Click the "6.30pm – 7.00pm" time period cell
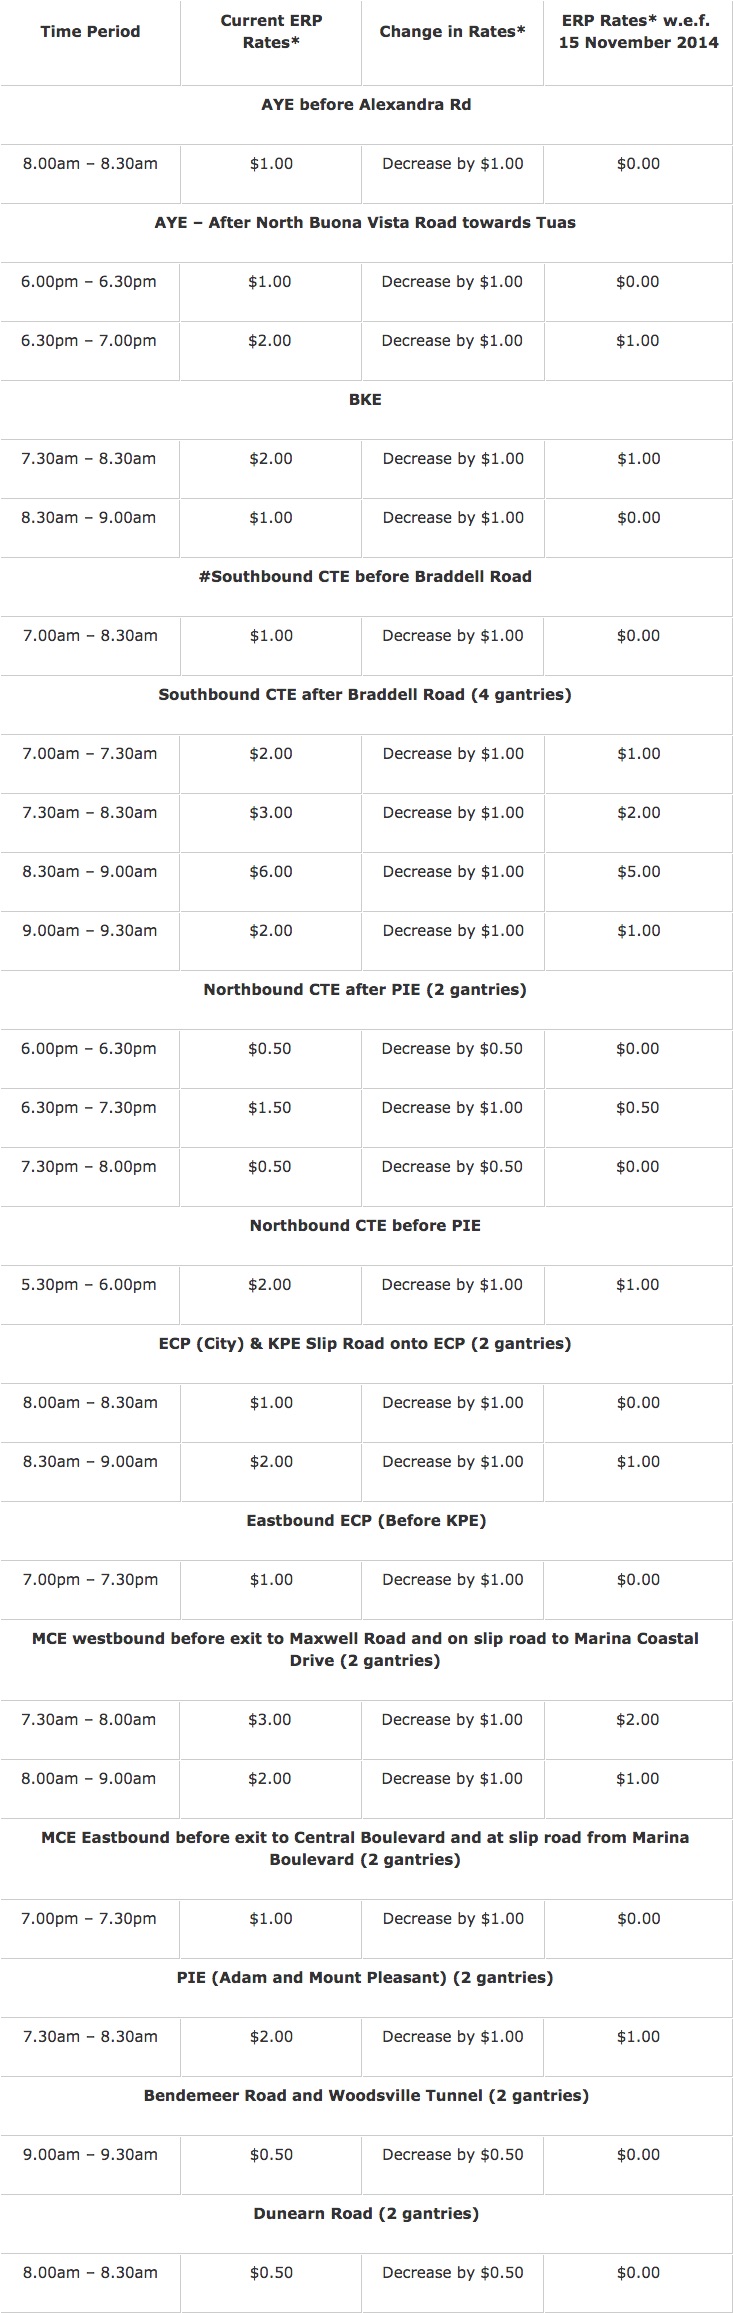This screenshot has width=733, height=2313. [x=89, y=341]
